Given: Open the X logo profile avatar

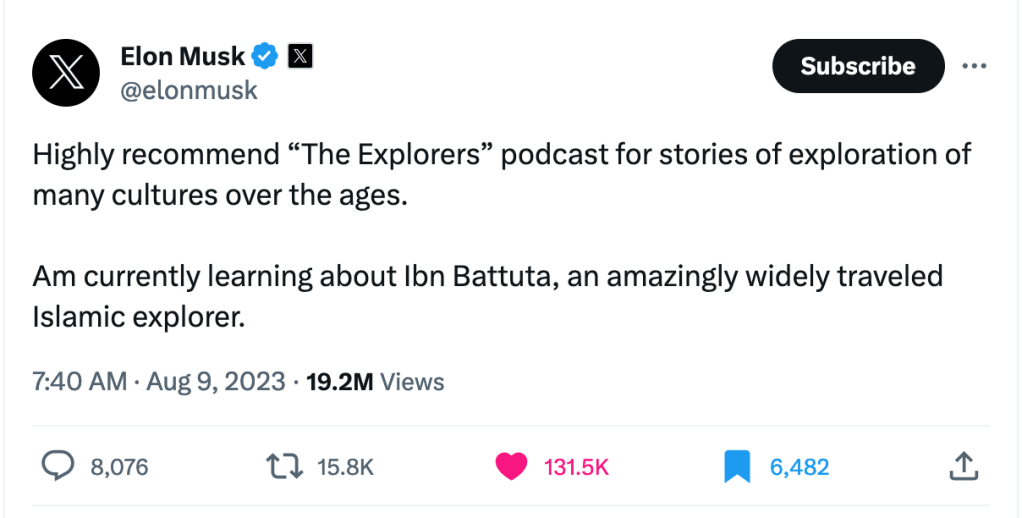Looking at the screenshot, I should [66, 73].
